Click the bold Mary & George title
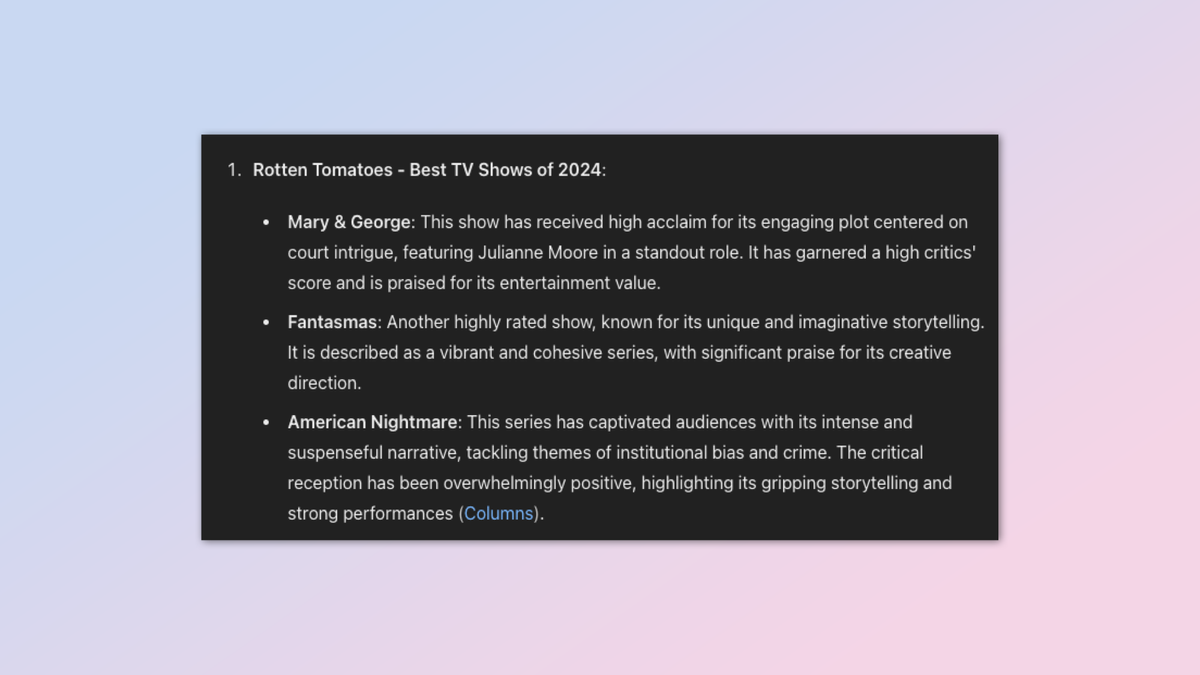 pyautogui.click(x=349, y=222)
